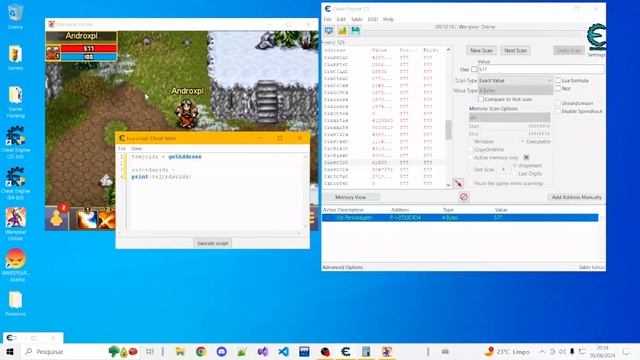Open the Lixeira recycle bin desktop icon
This screenshot has width=640, height=360.
(16, 16)
